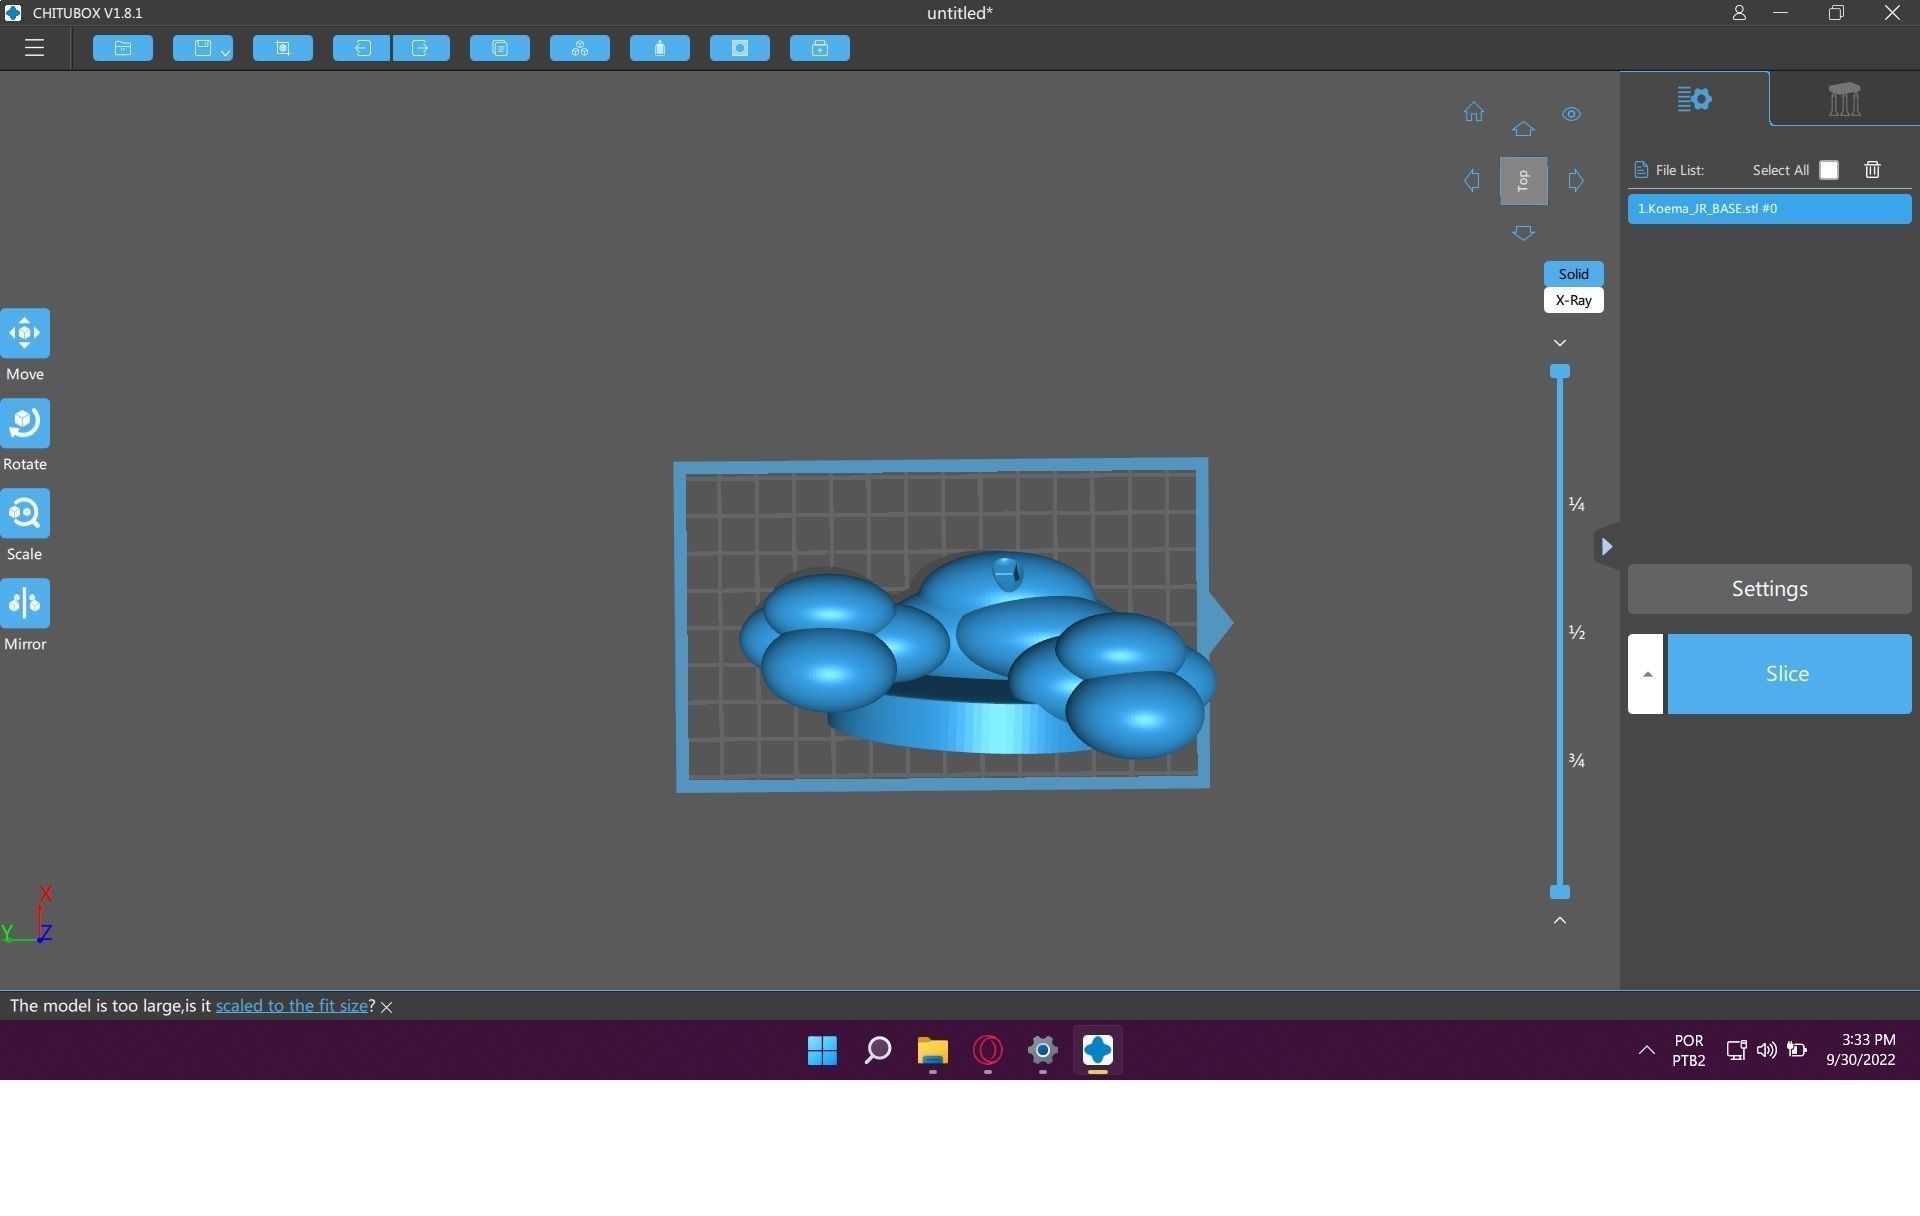
Task: Toggle the eye perspective view icon
Action: click(x=1571, y=114)
